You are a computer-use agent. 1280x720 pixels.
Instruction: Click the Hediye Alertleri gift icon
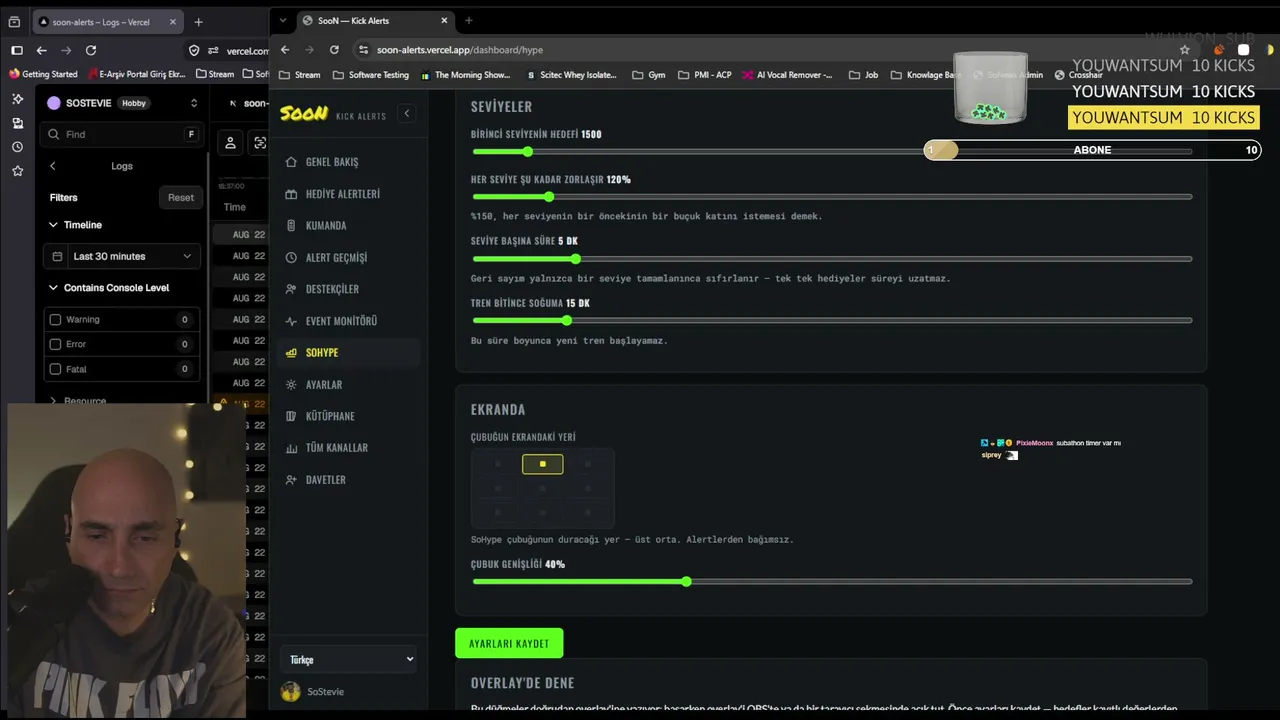coord(291,194)
